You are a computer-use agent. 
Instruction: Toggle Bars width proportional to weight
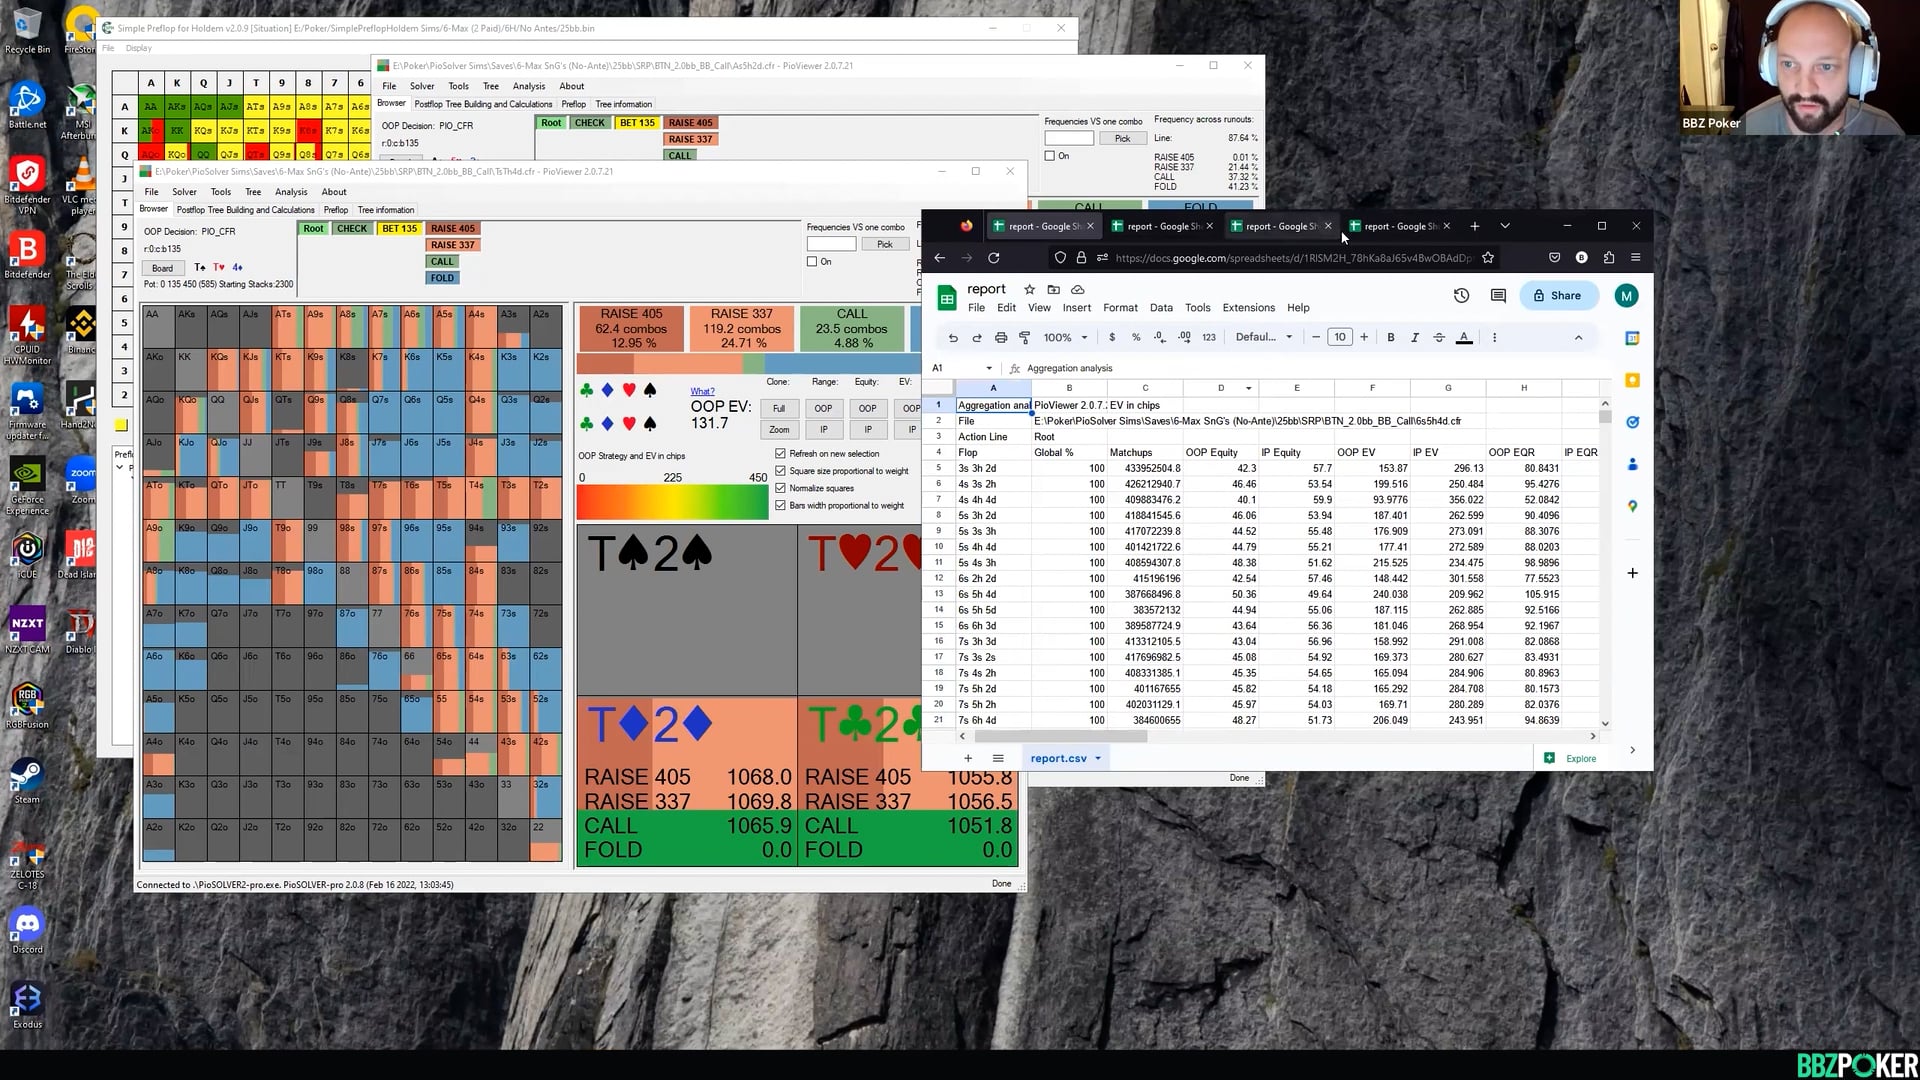[x=781, y=505]
